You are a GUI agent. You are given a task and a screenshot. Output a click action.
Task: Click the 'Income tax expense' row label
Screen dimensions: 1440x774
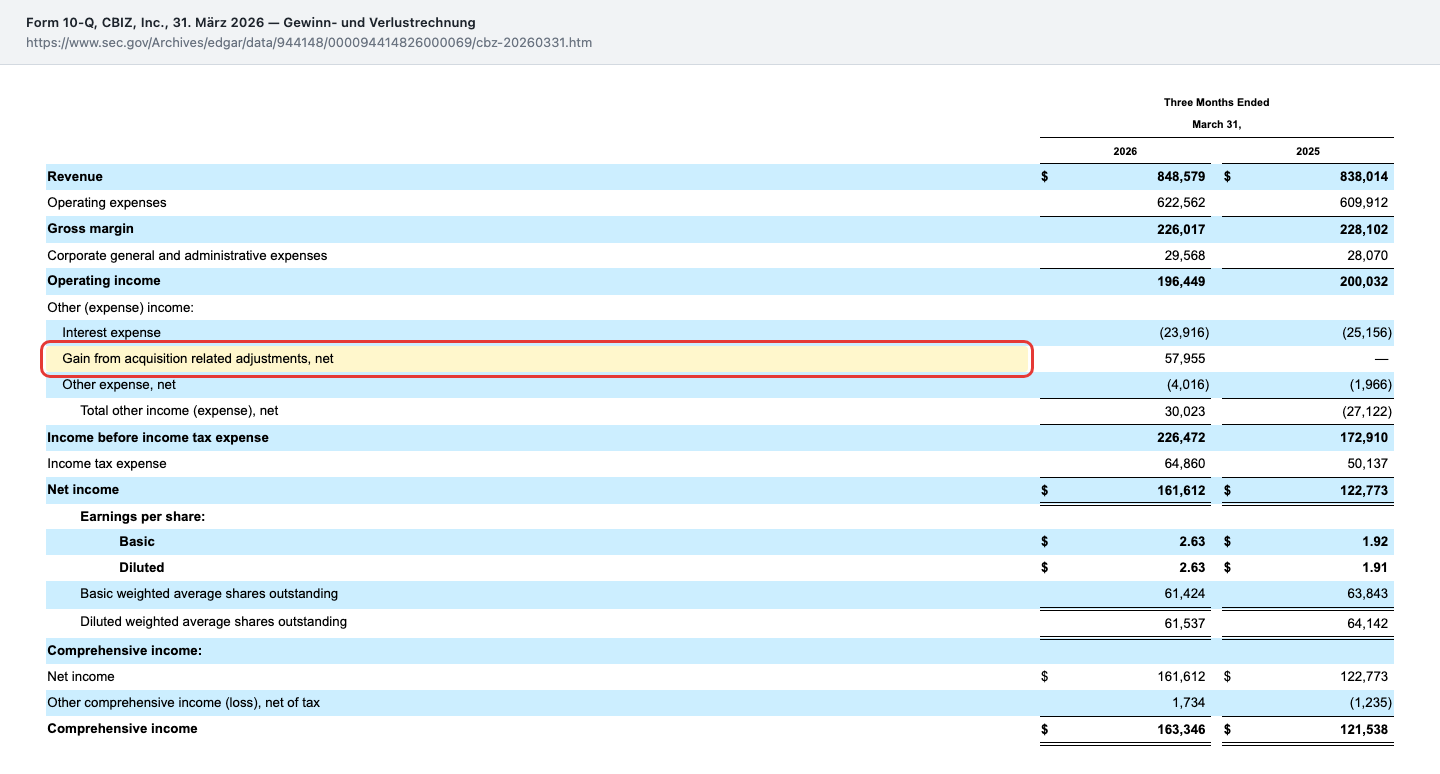coord(107,464)
